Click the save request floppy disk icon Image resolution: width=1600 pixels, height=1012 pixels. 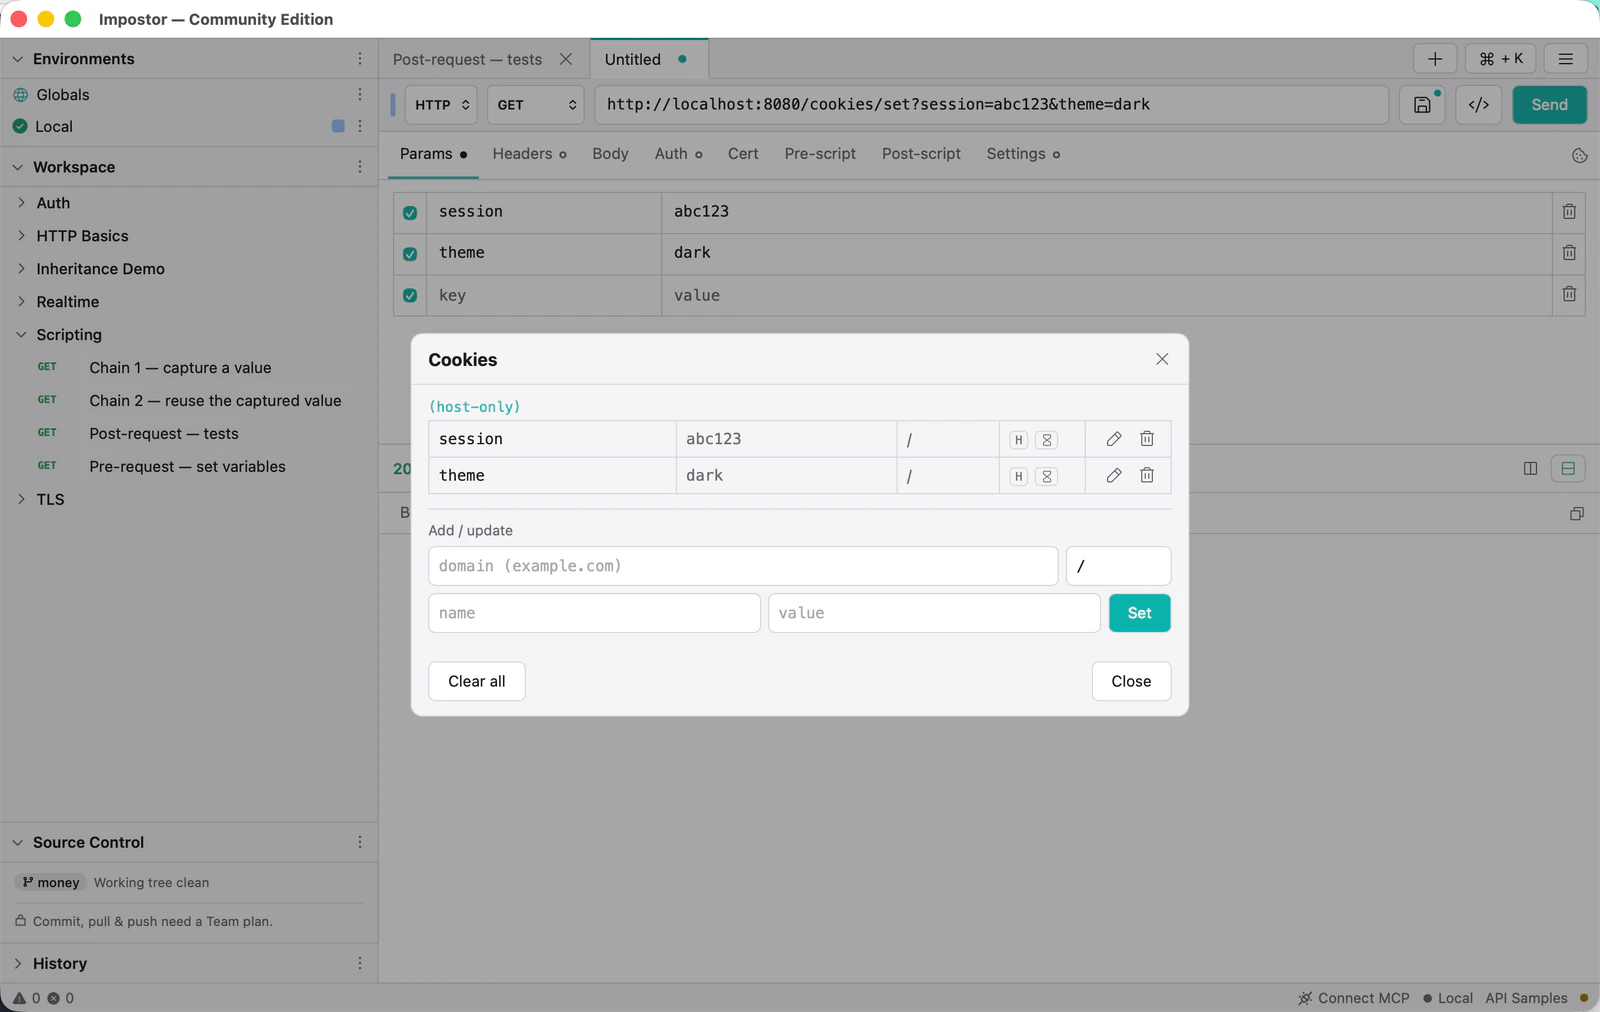(x=1422, y=105)
